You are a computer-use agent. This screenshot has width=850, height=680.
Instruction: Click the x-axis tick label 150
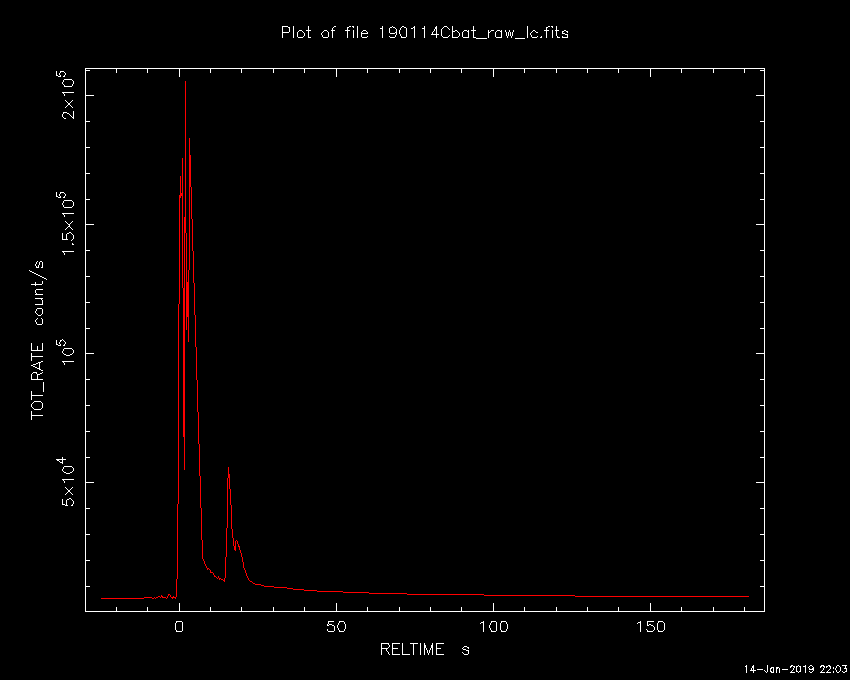pos(650,627)
